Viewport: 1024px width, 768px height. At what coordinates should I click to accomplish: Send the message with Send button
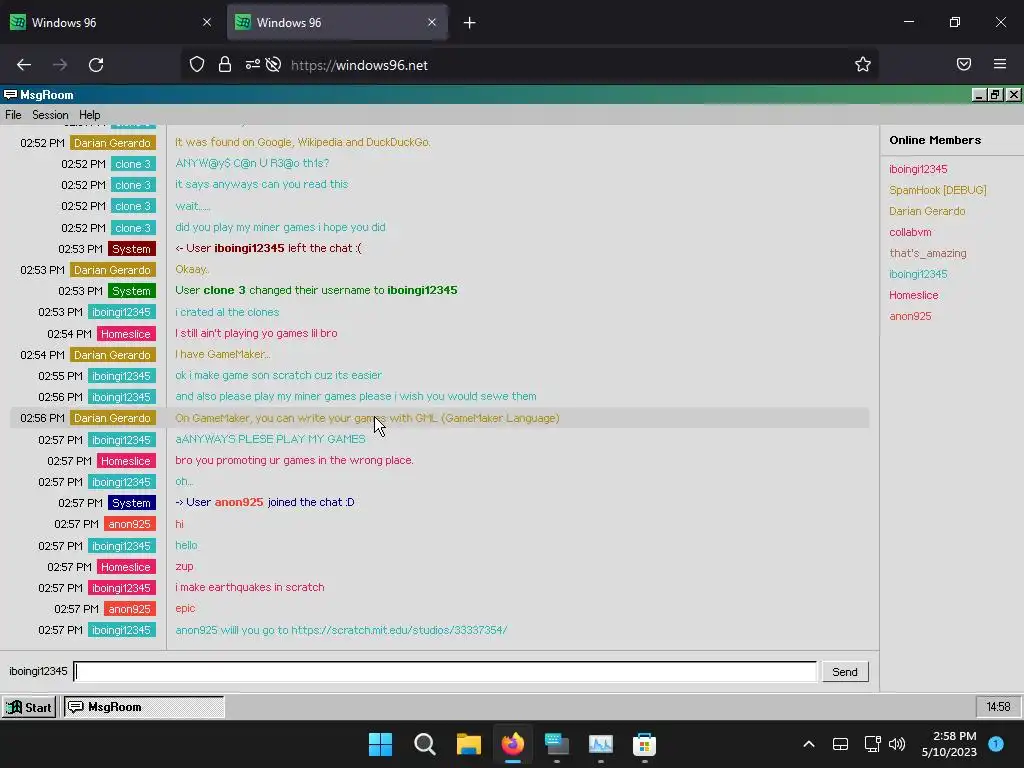pos(844,672)
